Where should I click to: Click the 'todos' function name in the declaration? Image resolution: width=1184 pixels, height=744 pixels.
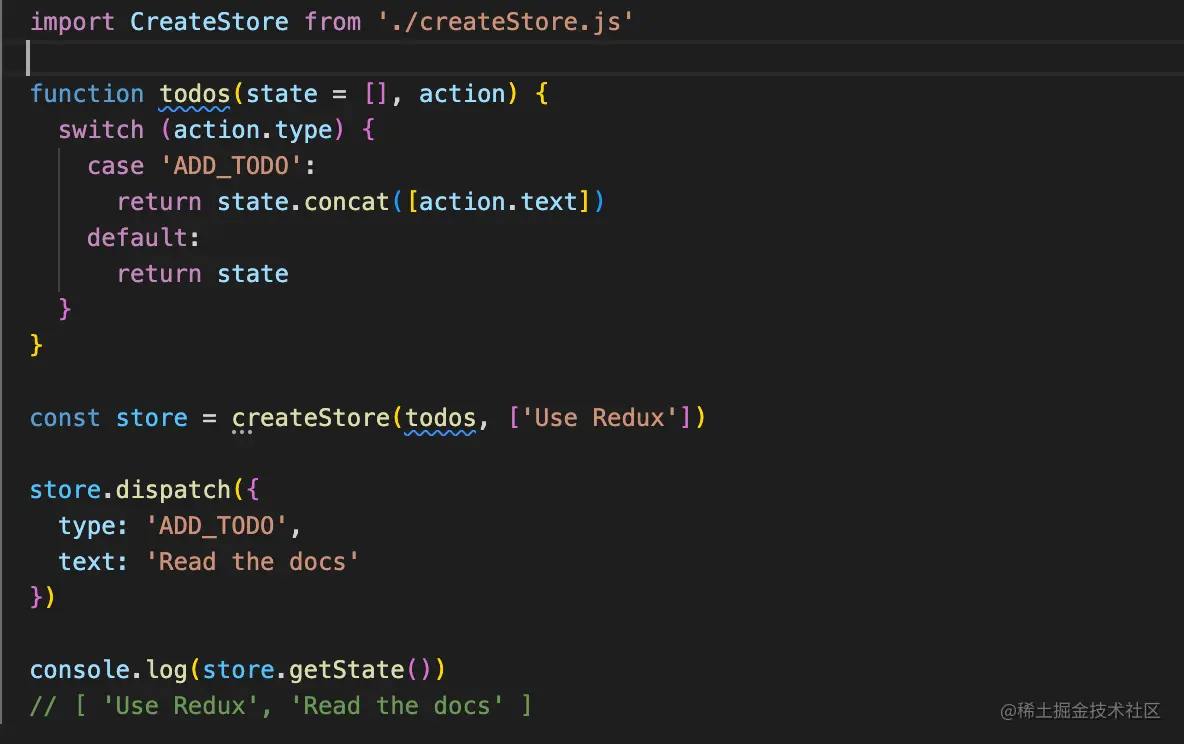tap(195, 94)
